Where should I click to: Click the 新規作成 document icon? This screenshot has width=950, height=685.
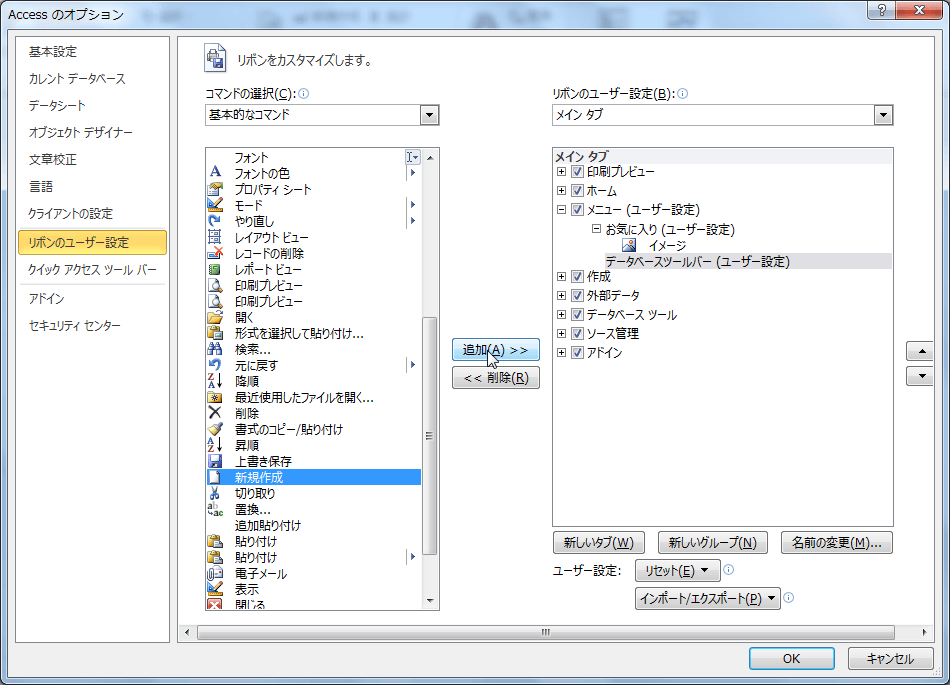pyautogui.click(x=215, y=477)
